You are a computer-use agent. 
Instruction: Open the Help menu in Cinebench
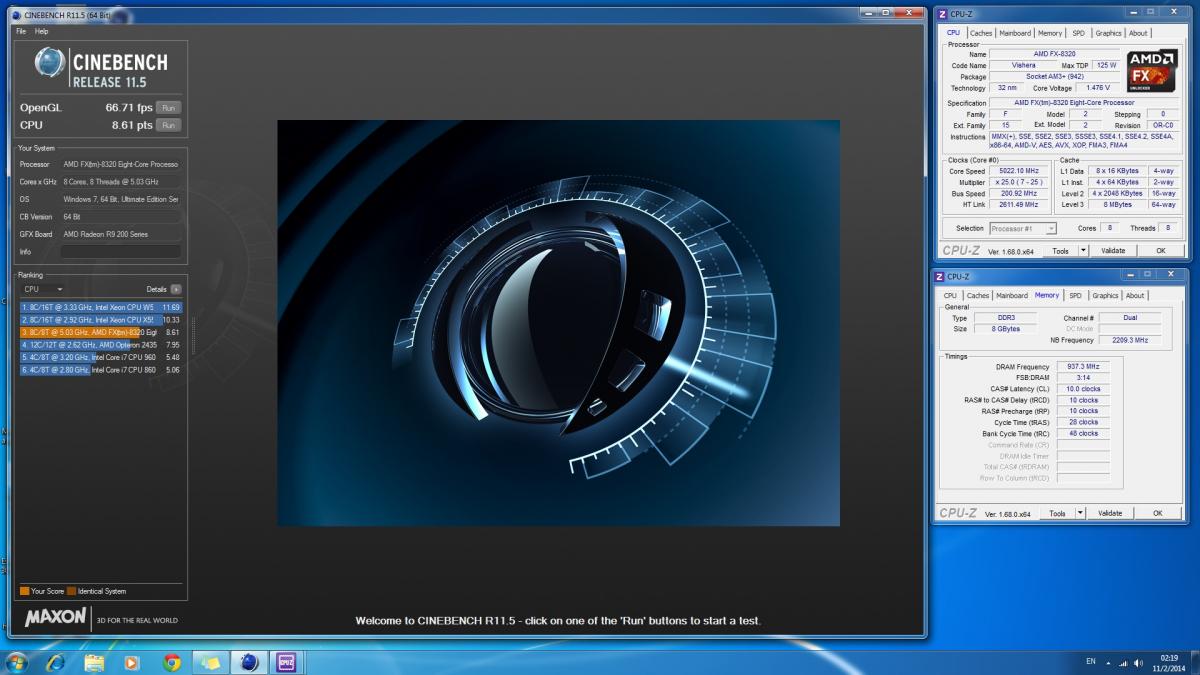pos(42,31)
